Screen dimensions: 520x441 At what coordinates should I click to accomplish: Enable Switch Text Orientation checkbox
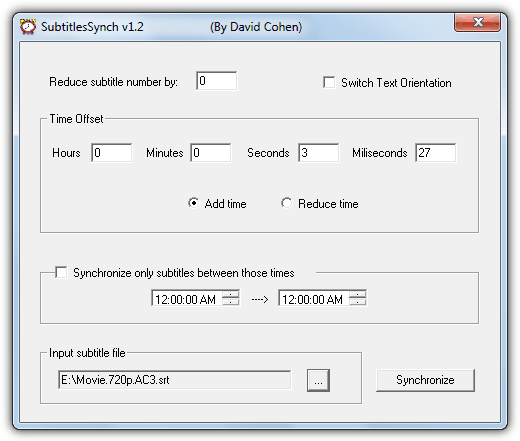click(329, 82)
